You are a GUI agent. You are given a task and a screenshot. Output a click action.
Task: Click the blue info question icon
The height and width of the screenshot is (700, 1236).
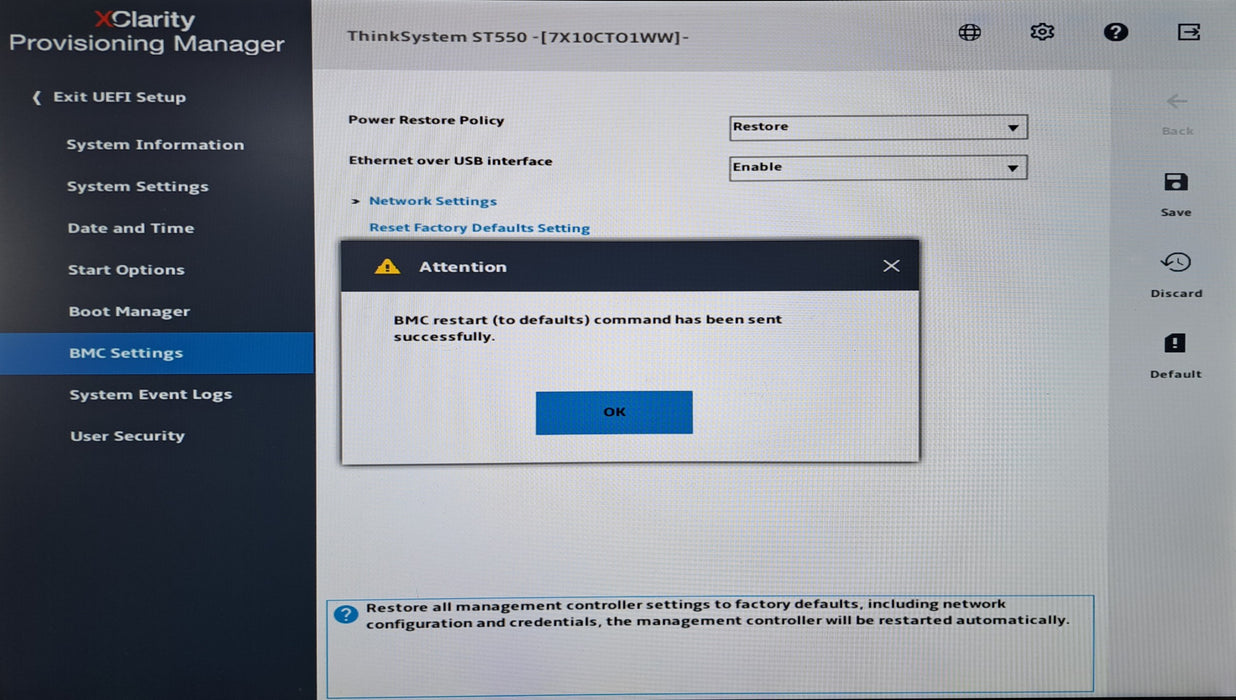coord(346,614)
